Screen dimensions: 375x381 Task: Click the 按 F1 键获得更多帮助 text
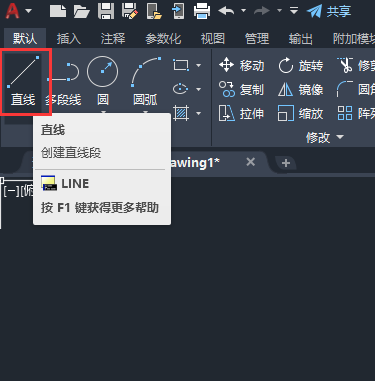100,208
